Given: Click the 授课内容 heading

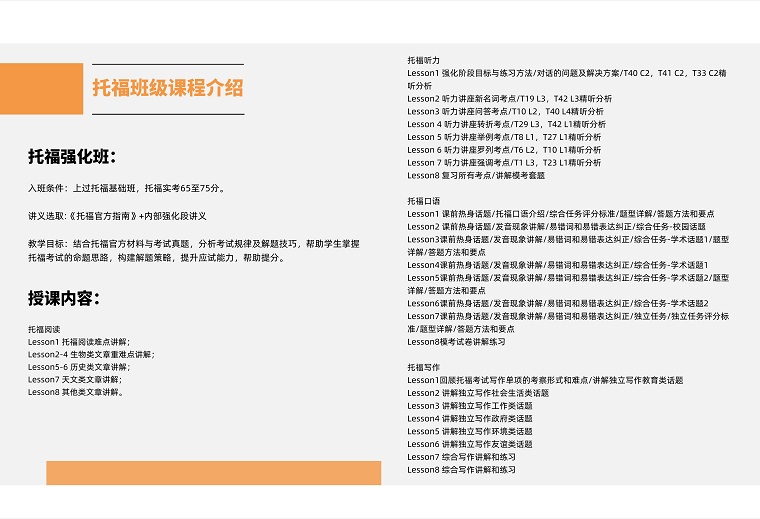Looking at the screenshot, I should pyautogui.click(x=64, y=298).
